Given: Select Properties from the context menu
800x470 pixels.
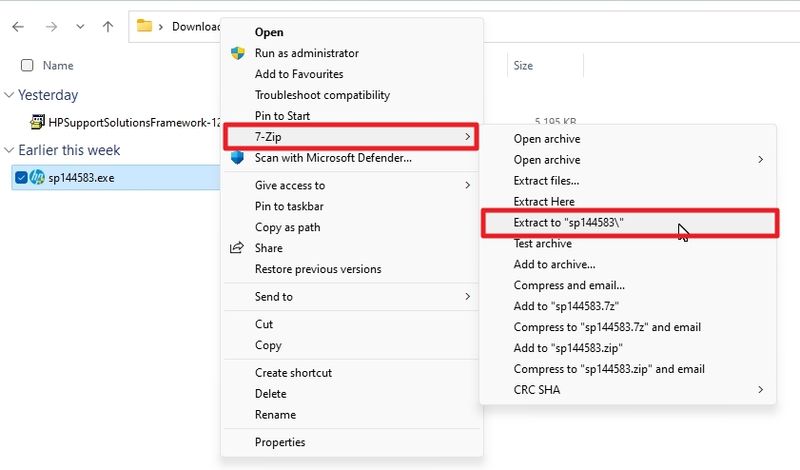Looking at the screenshot, I should coord(280,442).
